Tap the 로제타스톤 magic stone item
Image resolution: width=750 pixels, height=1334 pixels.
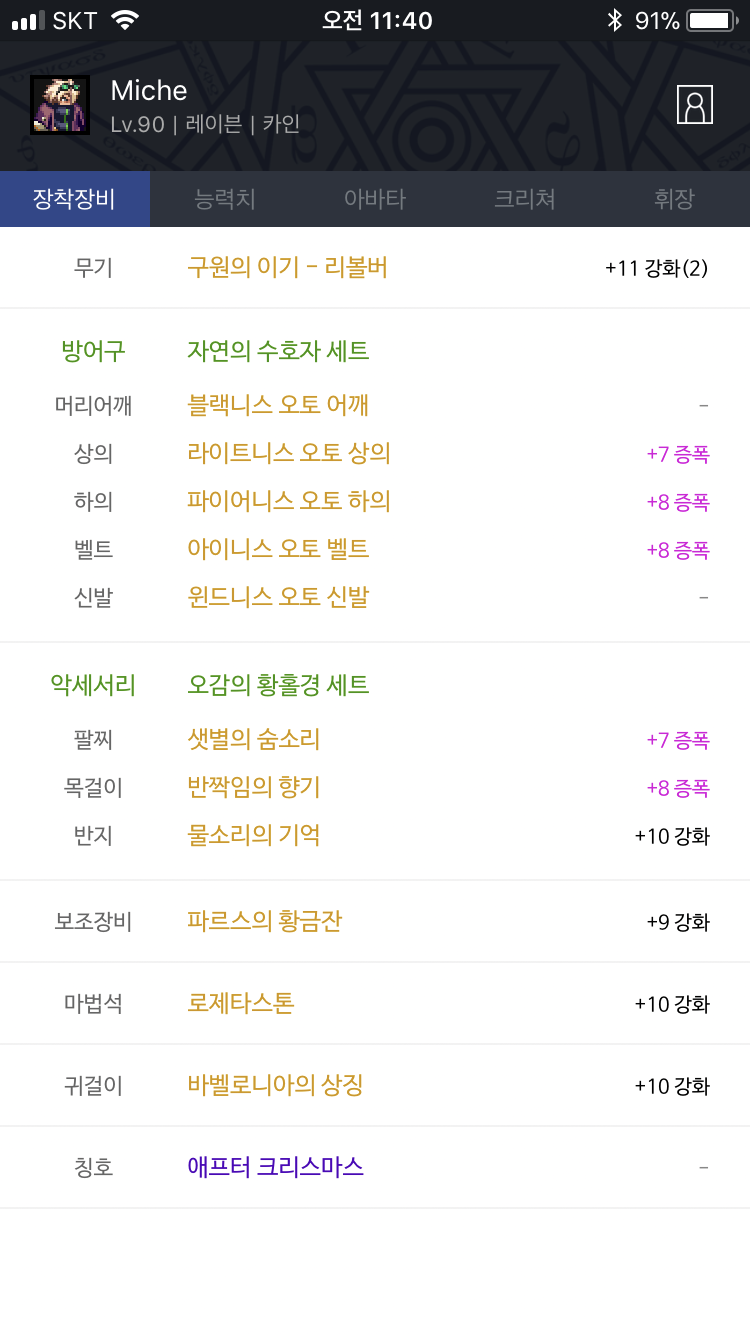click(x=240, y=1003)
